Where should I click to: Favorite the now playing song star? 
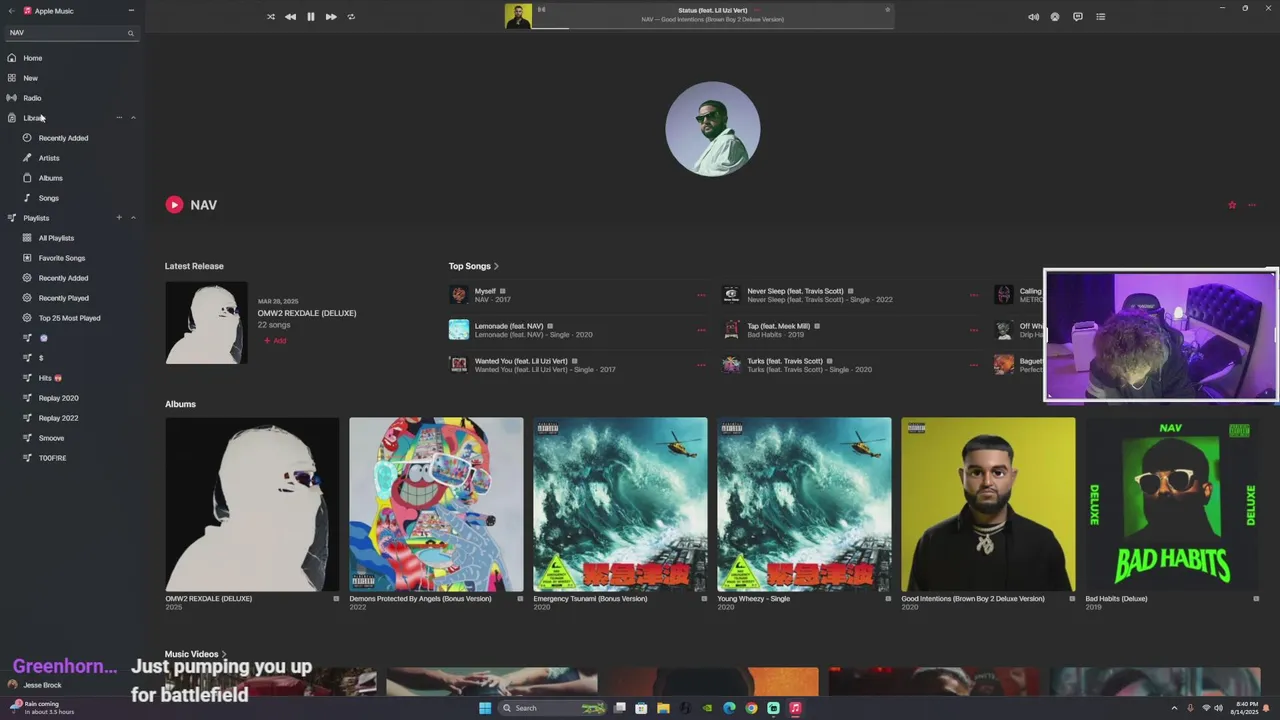tap(887, 10)
